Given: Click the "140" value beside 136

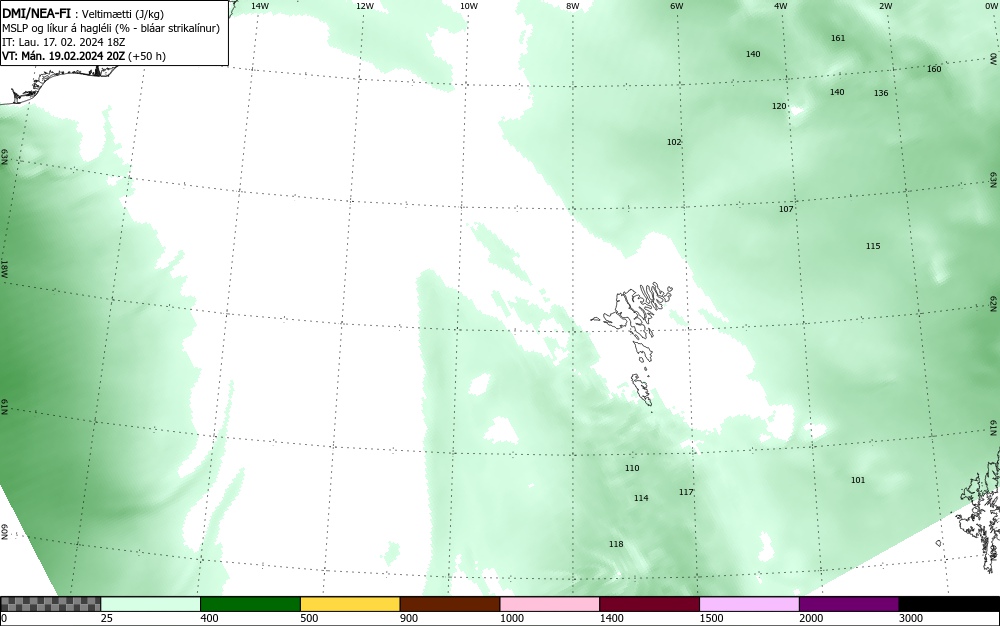Looking at the screenshot, I should coord(837,92).
